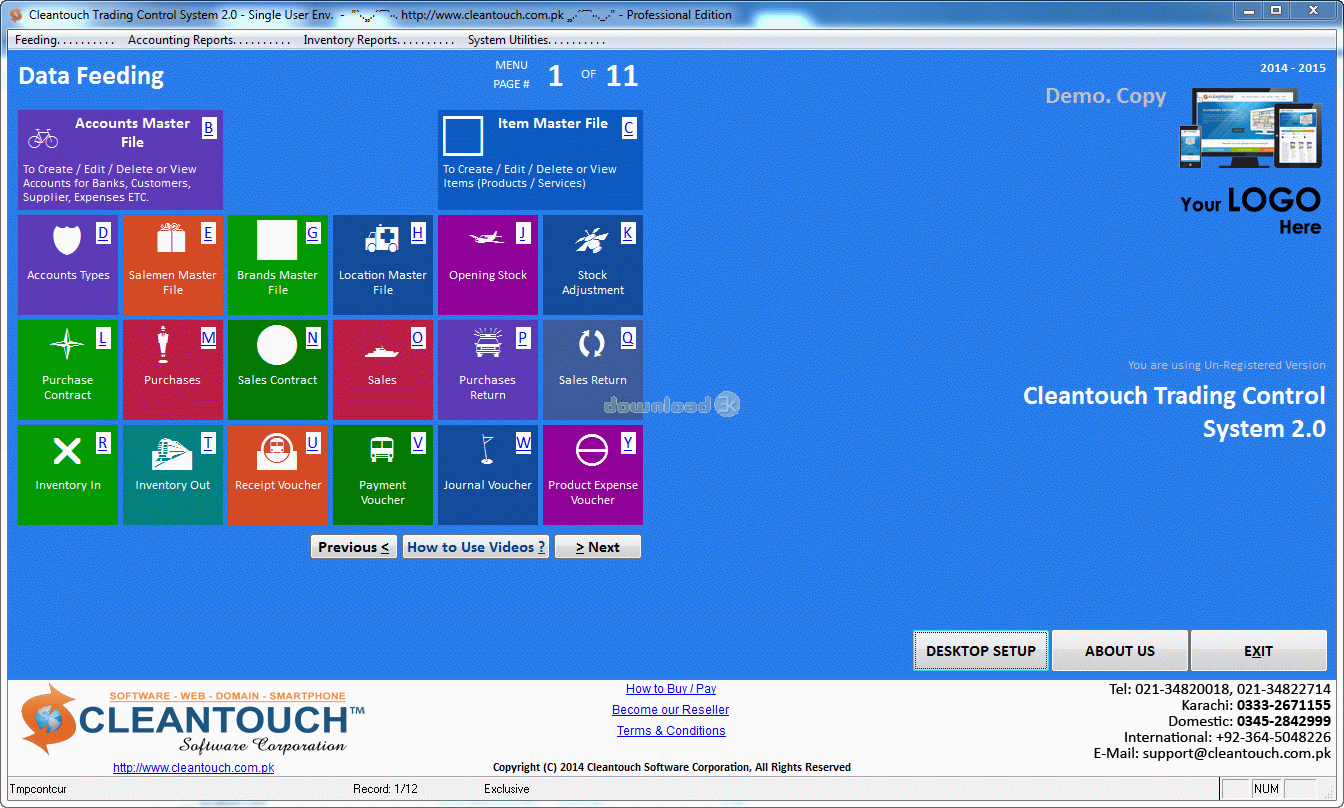This screenshot has width=1344, height=808.
Task: Open Become our Reseller link
Action: coord(671,710)
